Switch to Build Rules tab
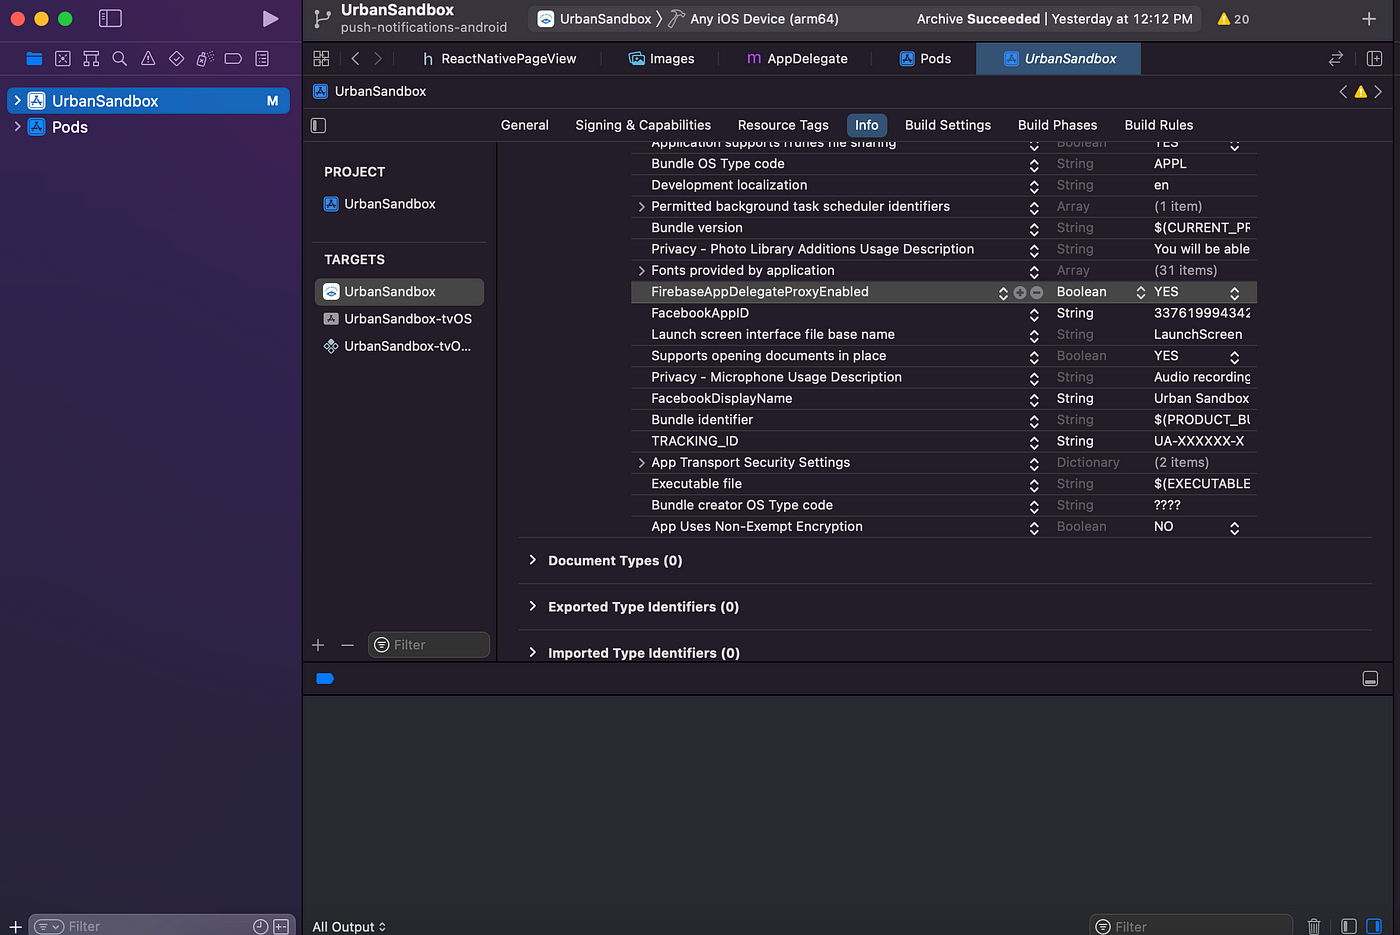The height and width of the screenshot is (935, 1400). coord(1158,125)
